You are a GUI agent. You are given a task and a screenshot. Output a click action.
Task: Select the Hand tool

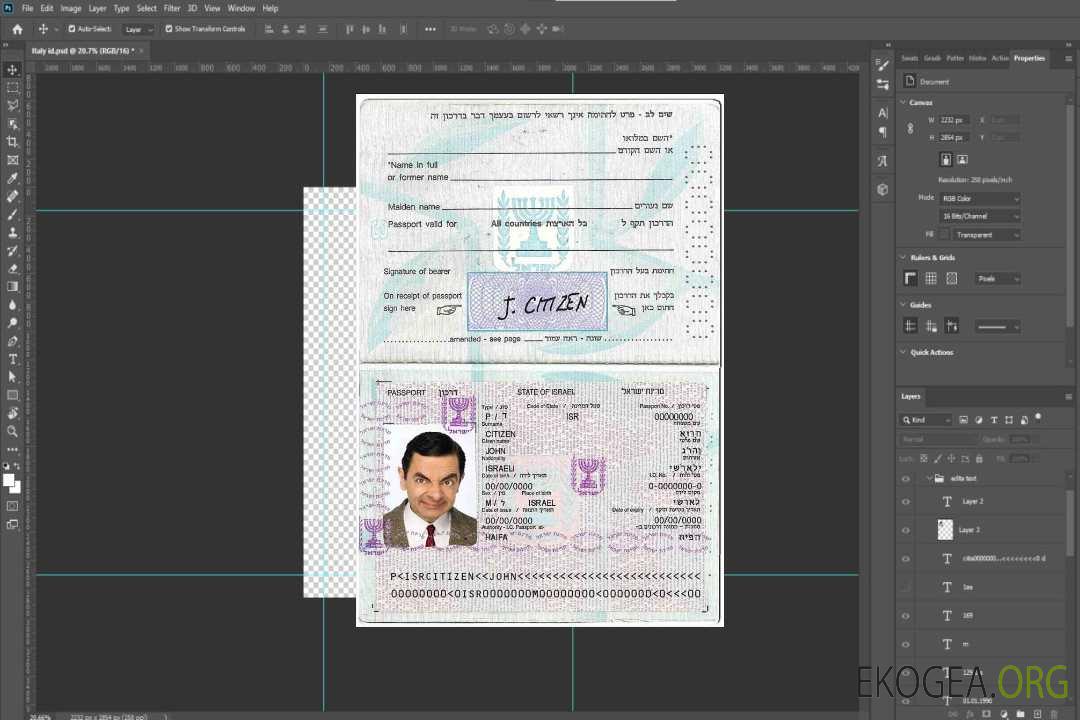(x=12, y=413)
